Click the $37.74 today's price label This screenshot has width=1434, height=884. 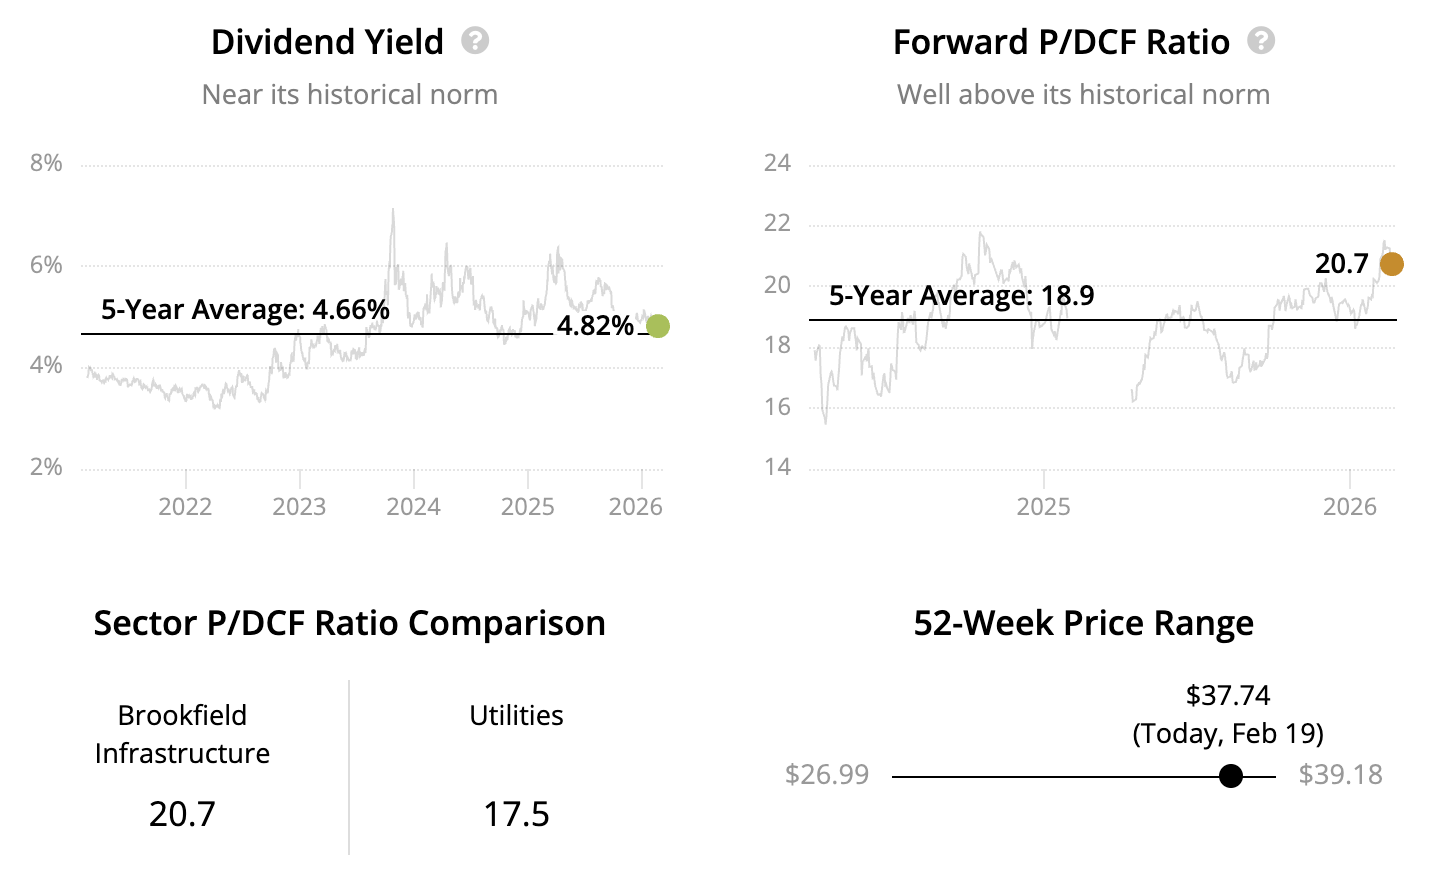pyautogui.click(x=1228, y=695)
